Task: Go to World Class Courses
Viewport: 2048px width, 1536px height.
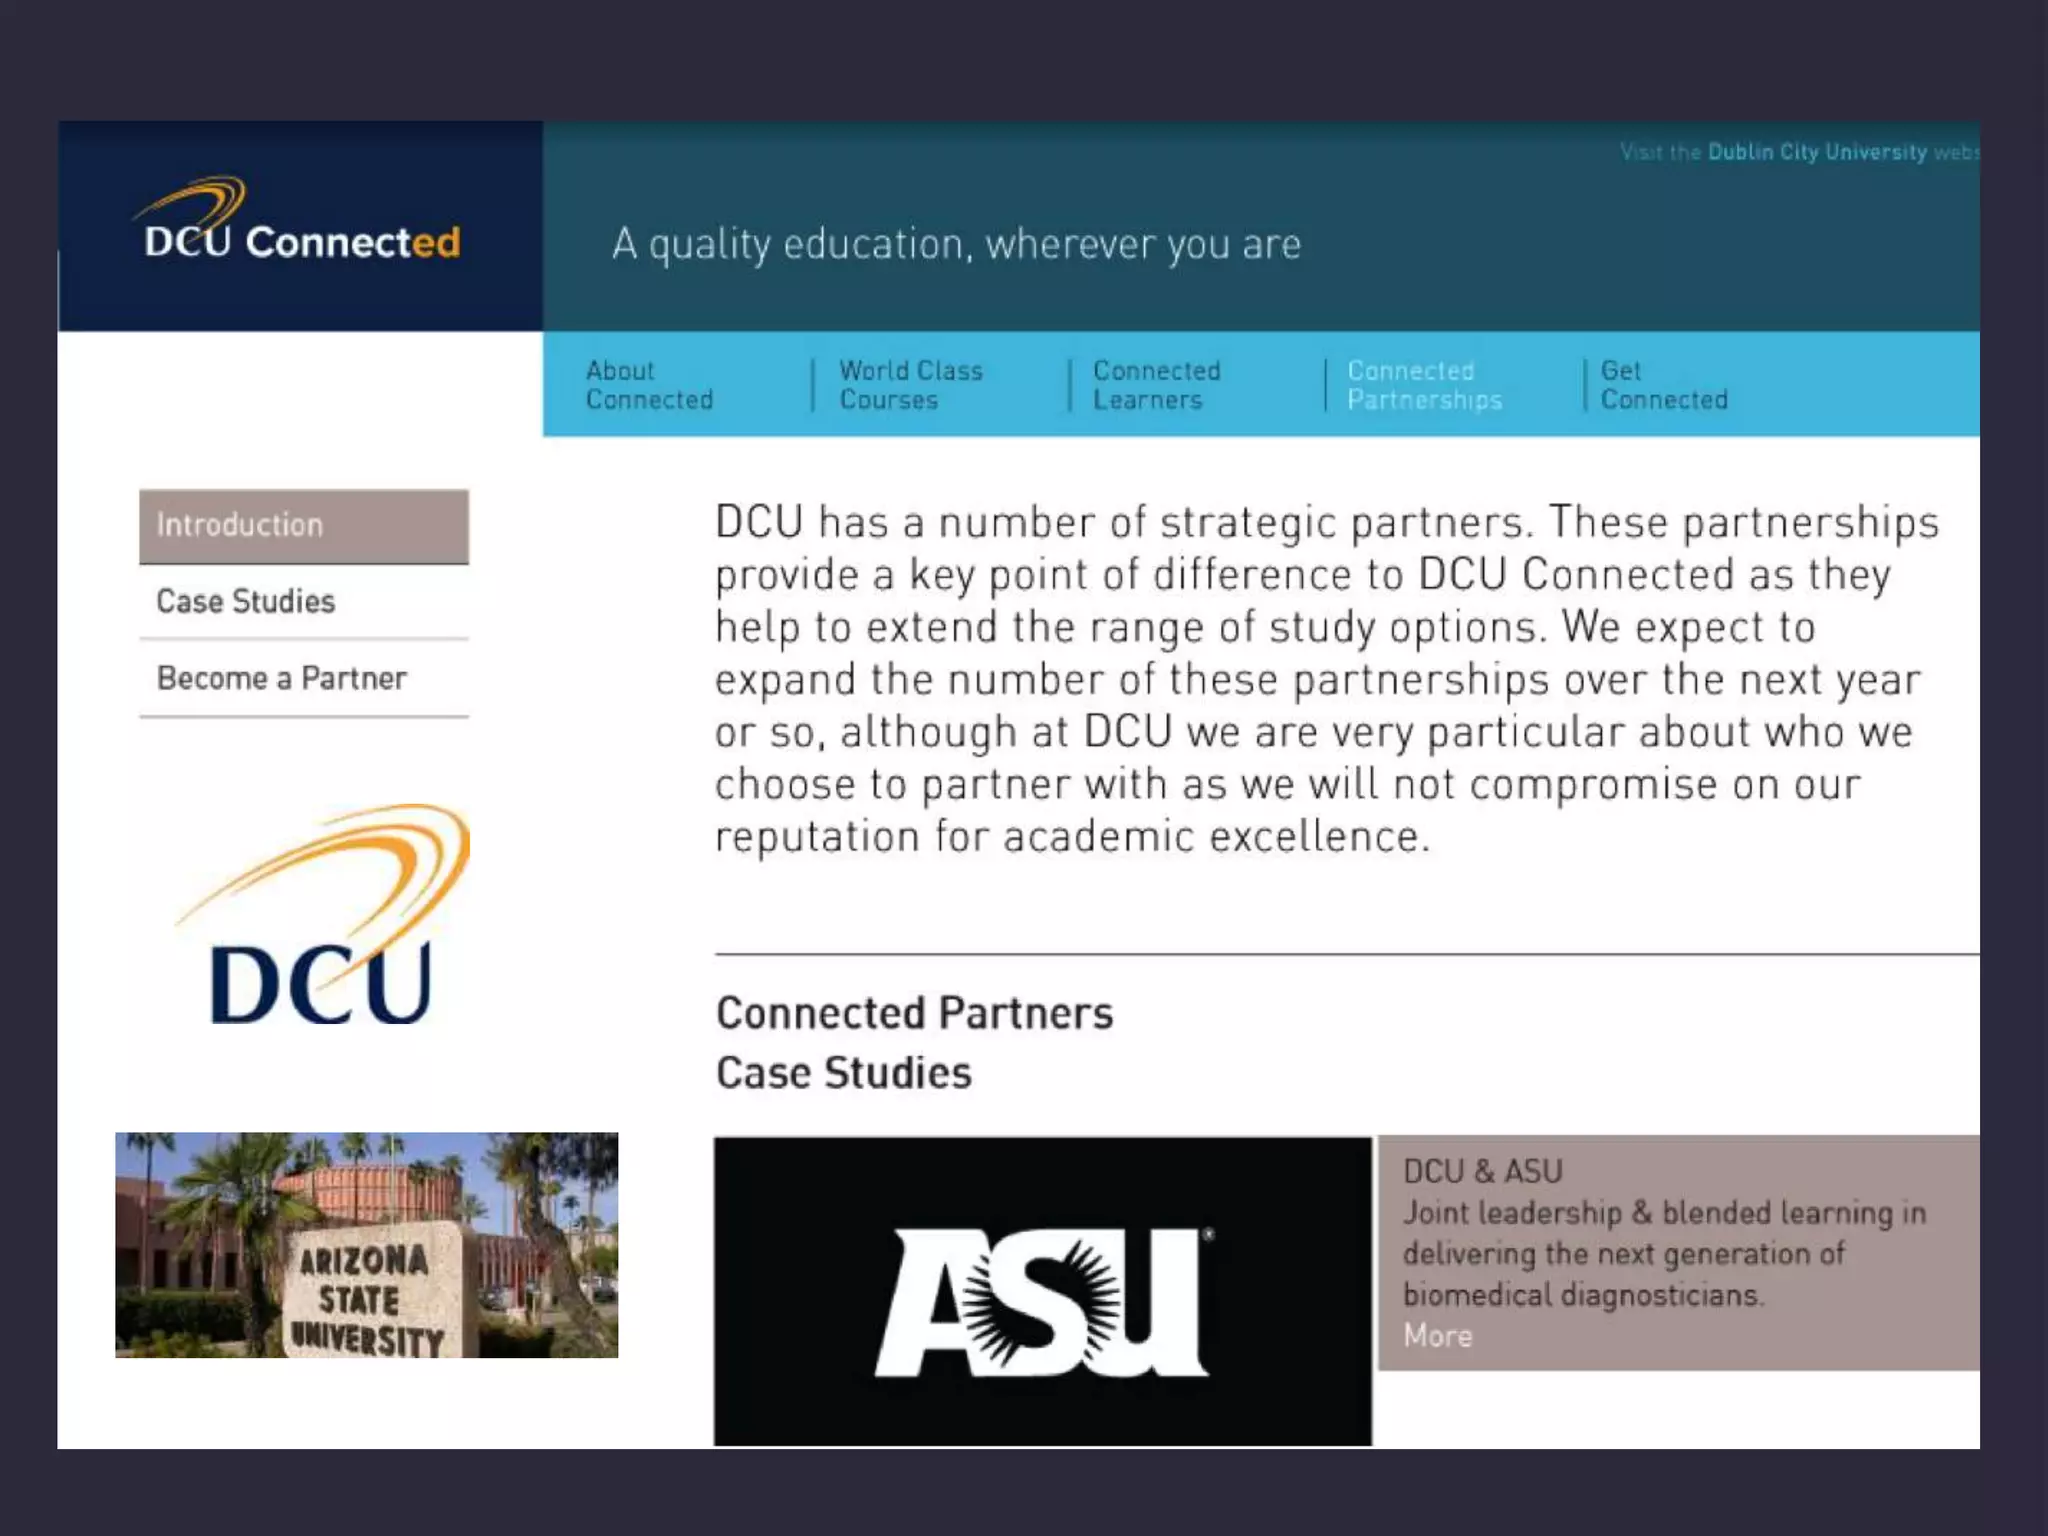Action: click(x=910, y=385)
